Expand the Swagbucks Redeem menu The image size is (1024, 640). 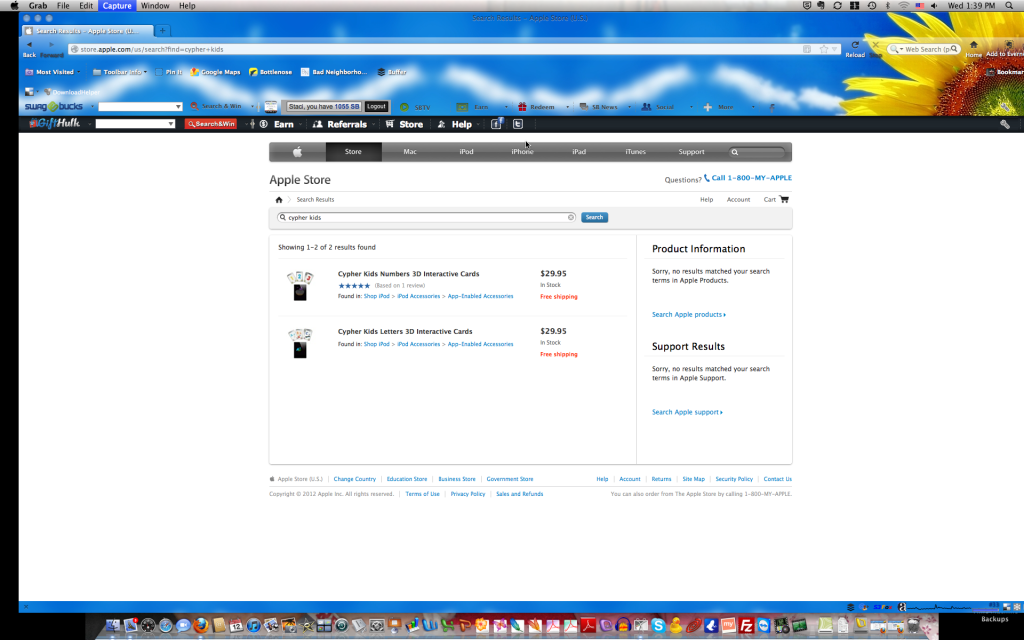point(567,107)
